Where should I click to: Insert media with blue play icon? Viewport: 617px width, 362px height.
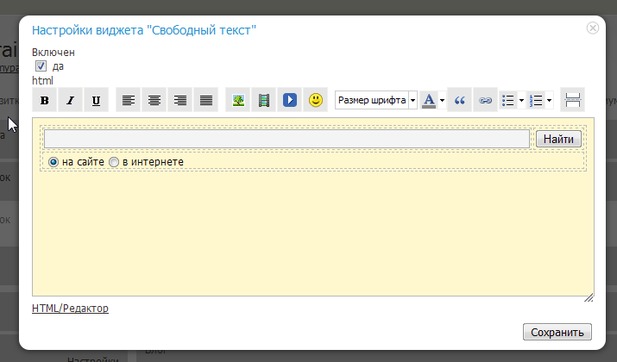click(x=290, y=100)
